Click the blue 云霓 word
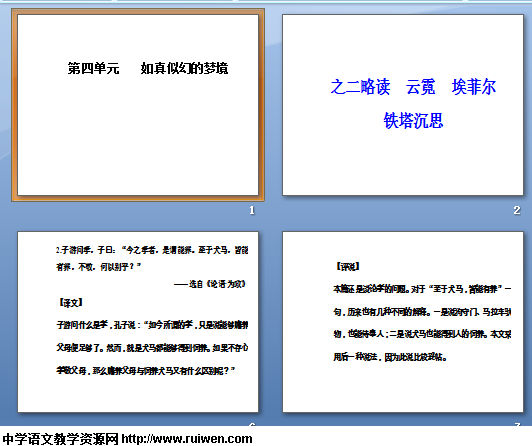 (421, 87)
